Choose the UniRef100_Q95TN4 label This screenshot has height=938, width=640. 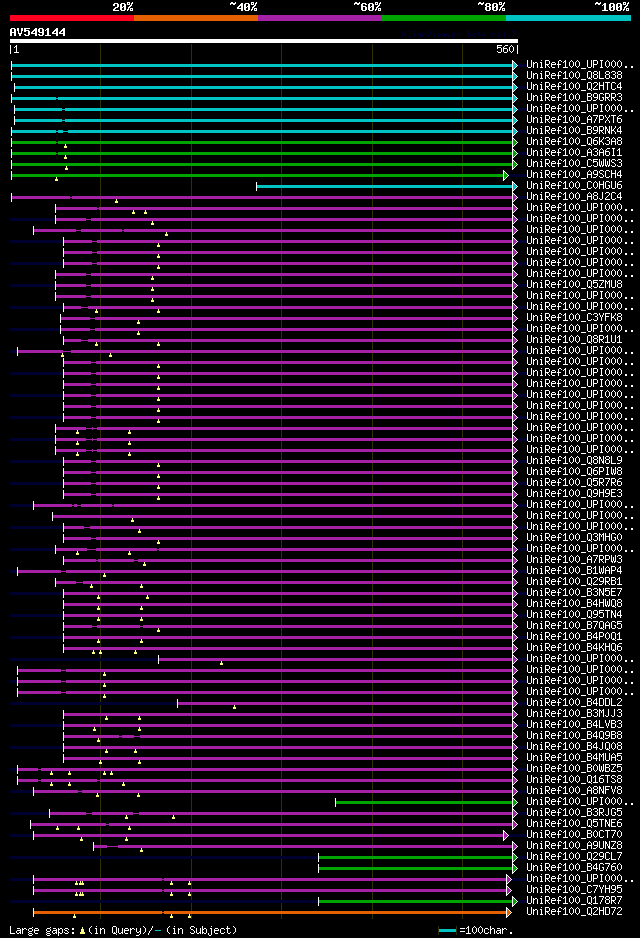point(574,614)
